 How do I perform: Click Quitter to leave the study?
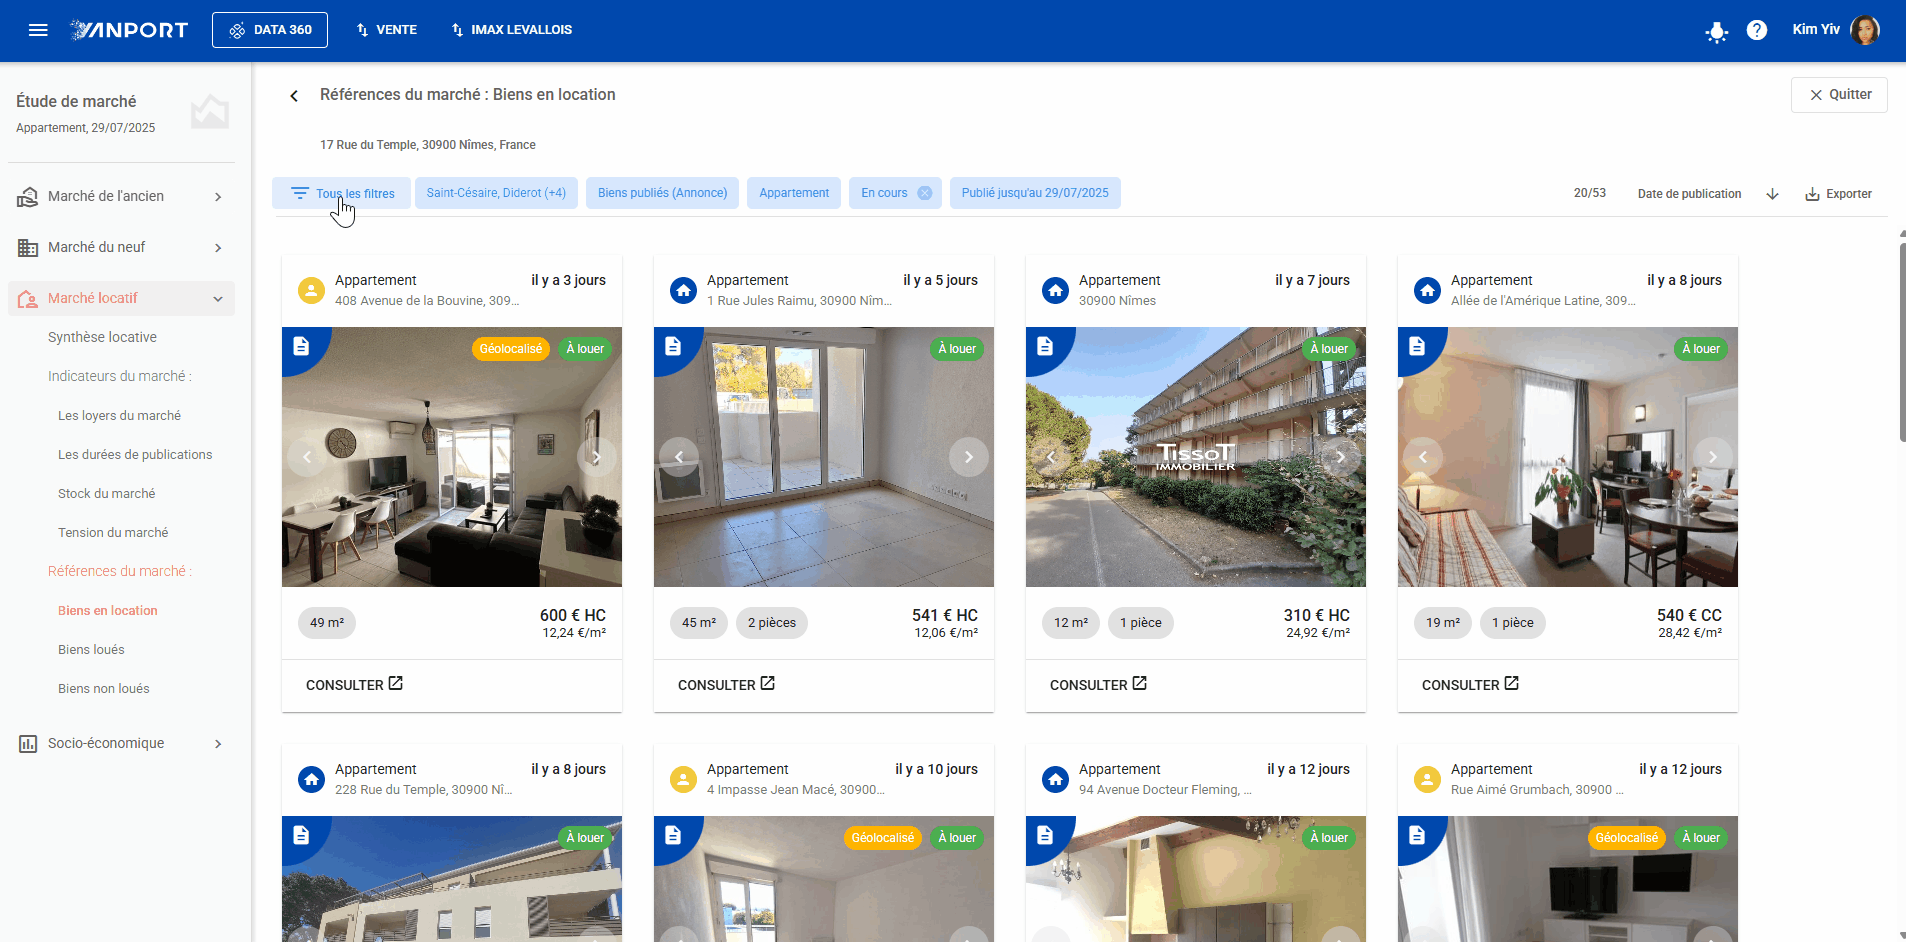[x=1839, y=95]
